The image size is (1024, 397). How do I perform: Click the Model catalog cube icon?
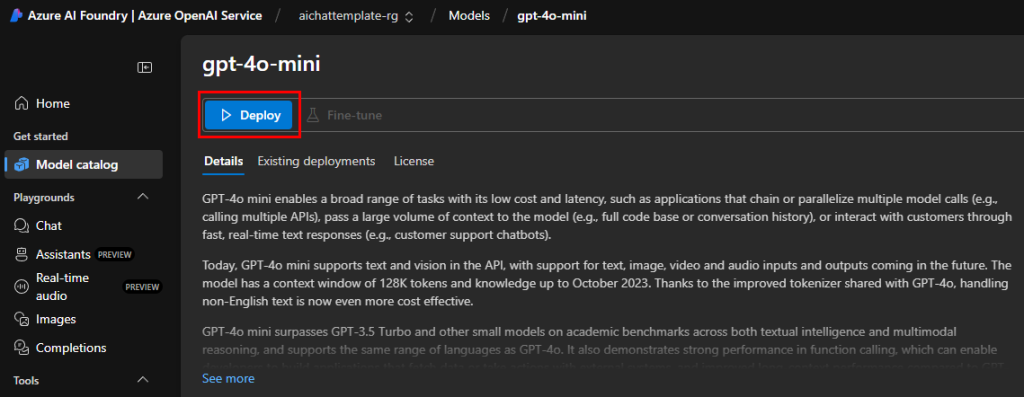pos(22,165)
